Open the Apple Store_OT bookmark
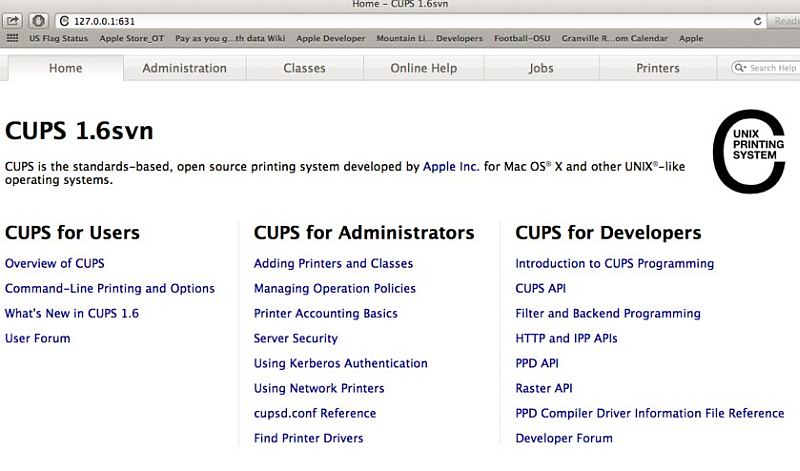Viewport: 800px width, 471px height. [132, 38]
